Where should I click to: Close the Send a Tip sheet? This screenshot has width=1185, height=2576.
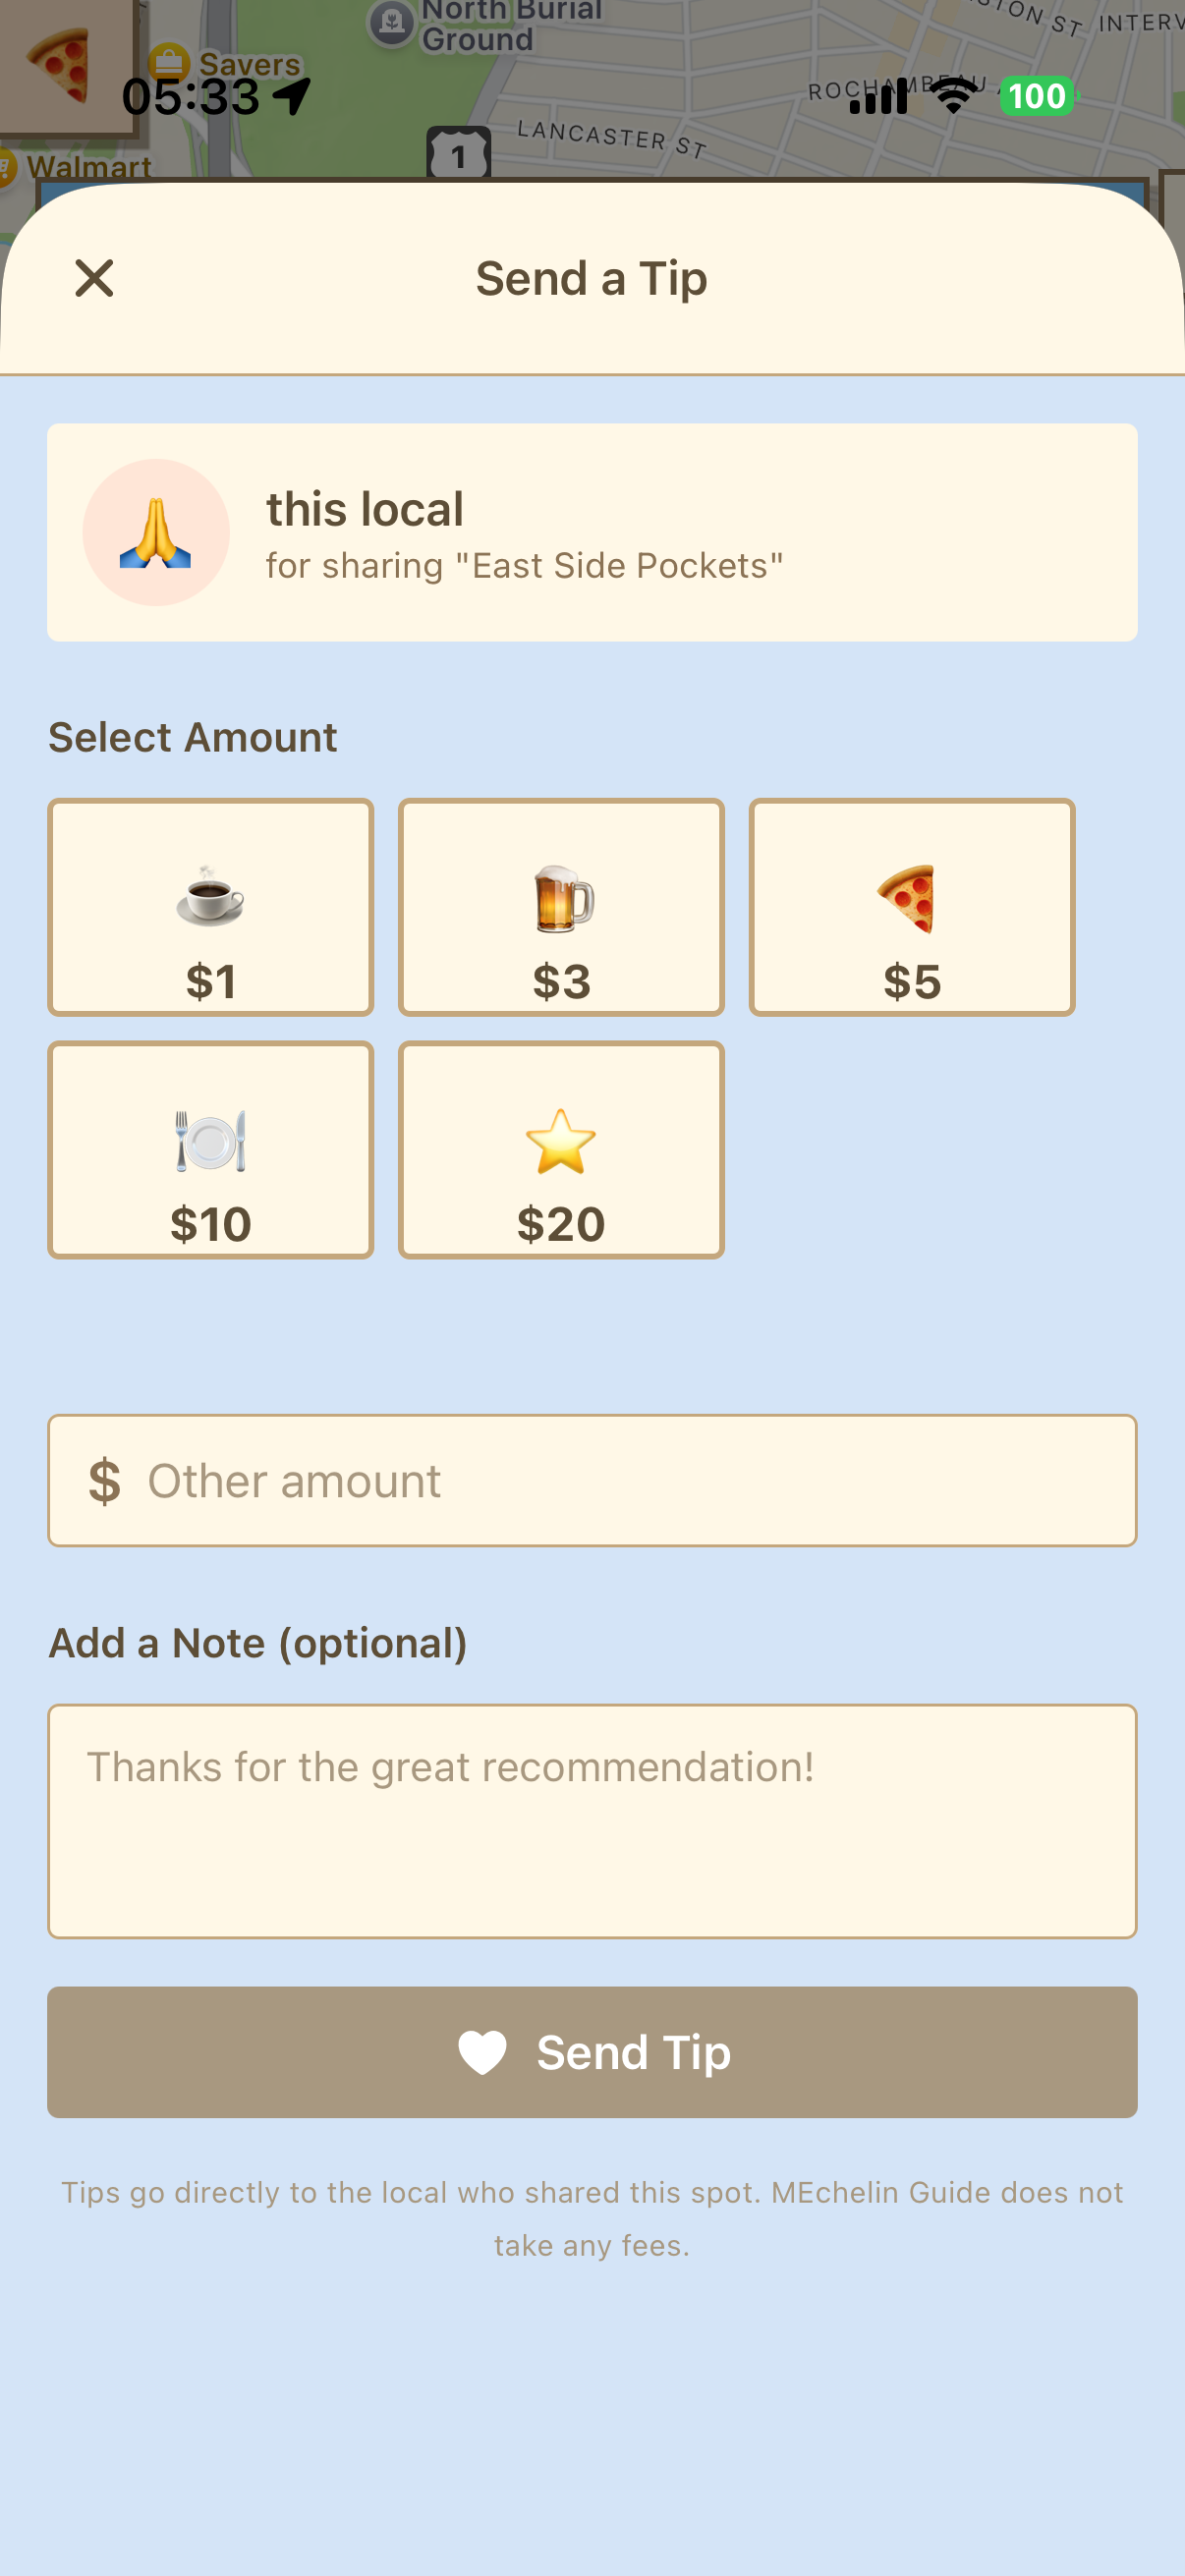click(x=94, y=278)
